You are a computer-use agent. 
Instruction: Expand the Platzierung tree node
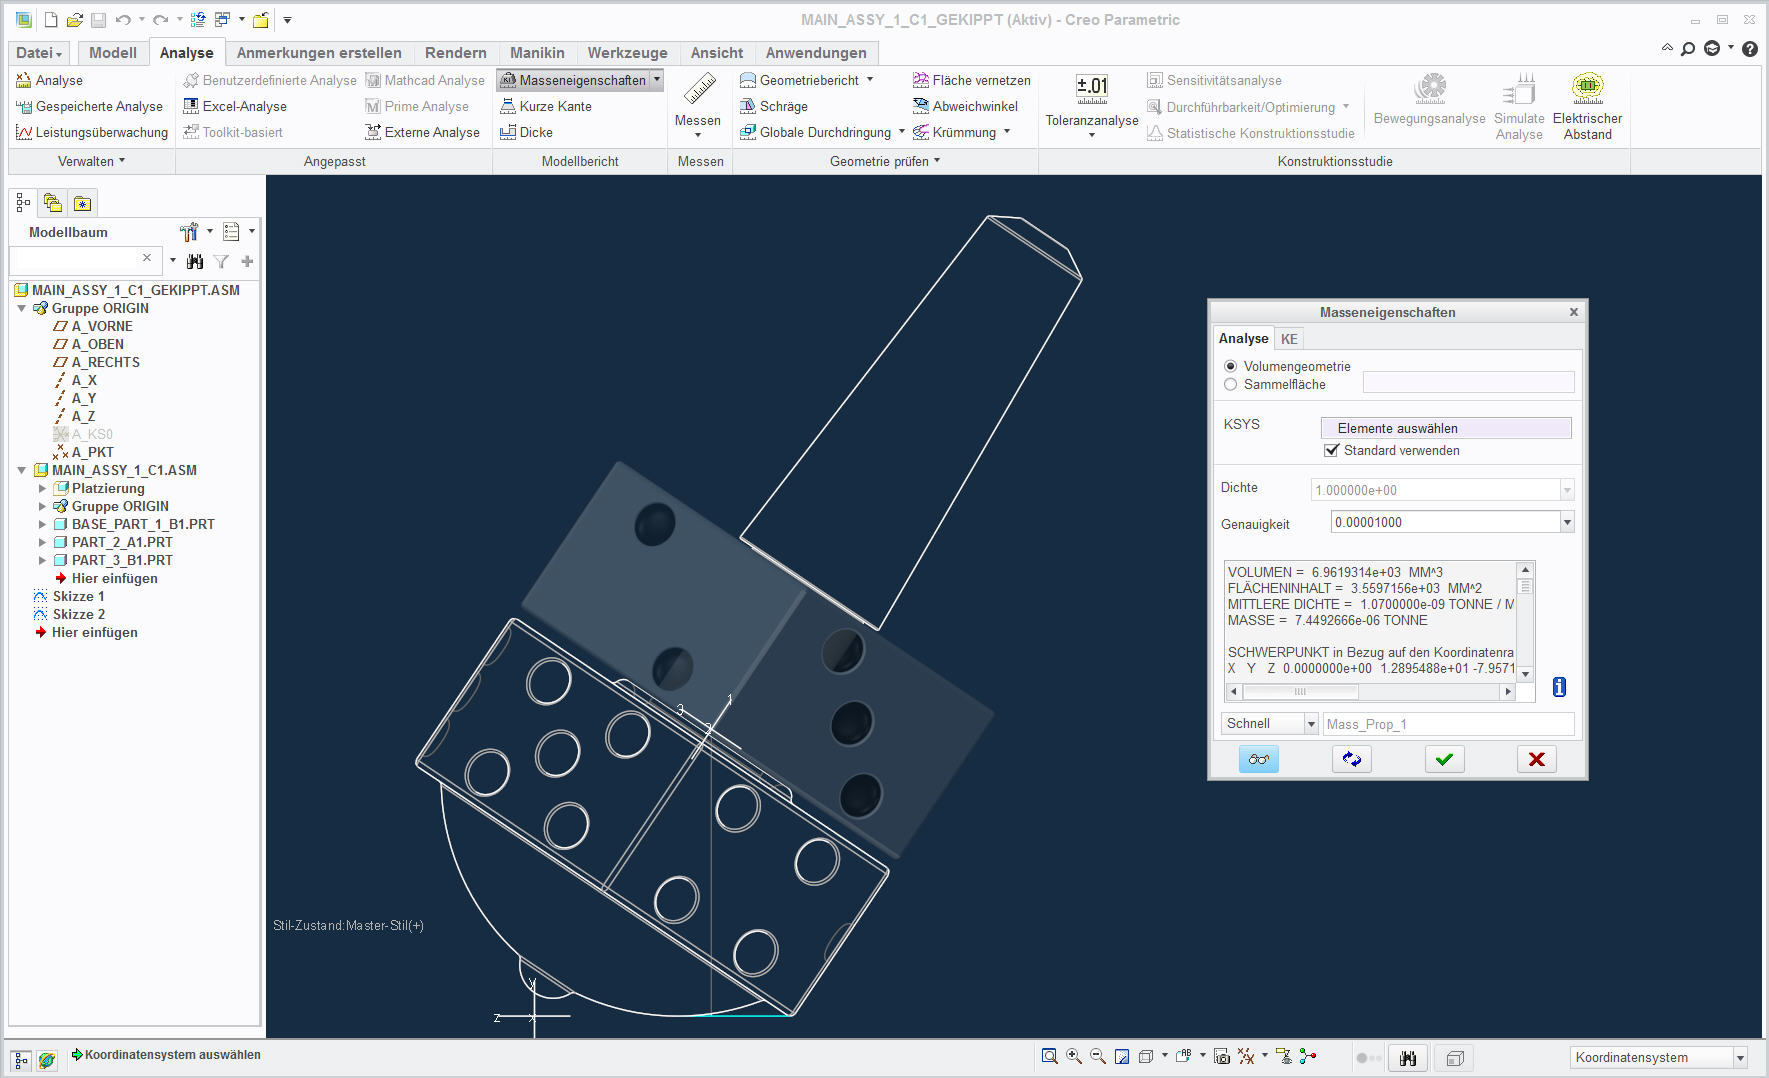42,488
